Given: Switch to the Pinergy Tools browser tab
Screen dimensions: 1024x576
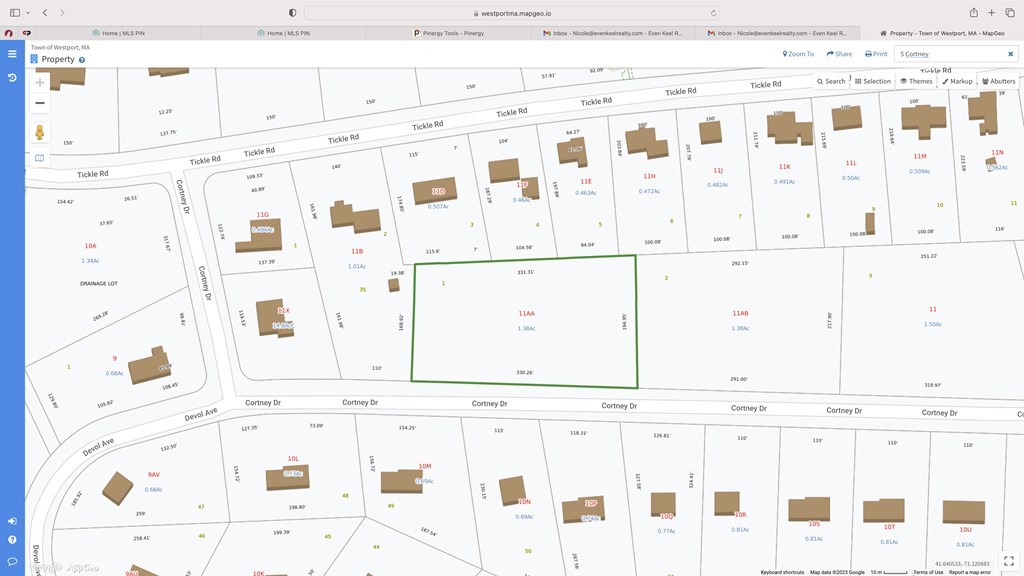Looking at the screenshot, I should (x=449, y=33).
